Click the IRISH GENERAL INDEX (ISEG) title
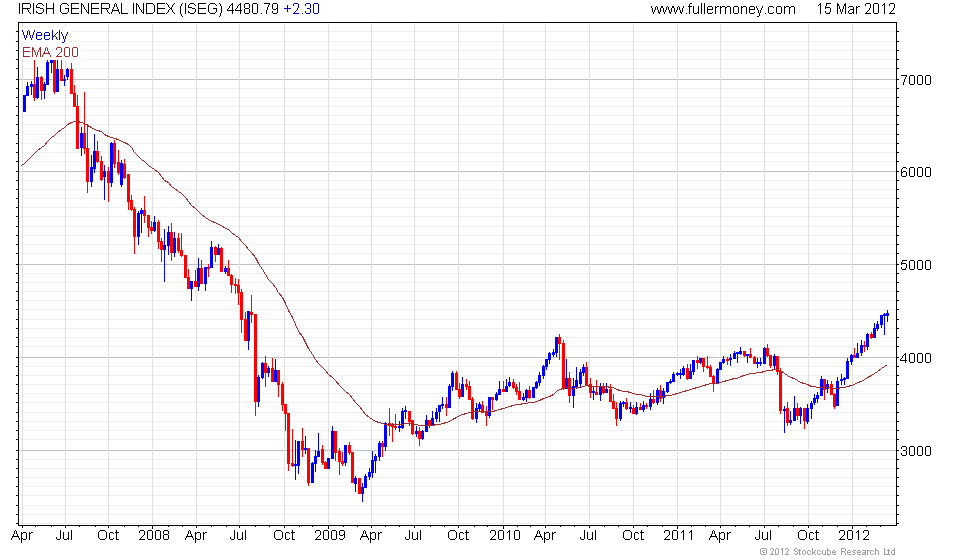Viewport: 980px width, 560px height. pyautogui.click(x=120, y=9)
